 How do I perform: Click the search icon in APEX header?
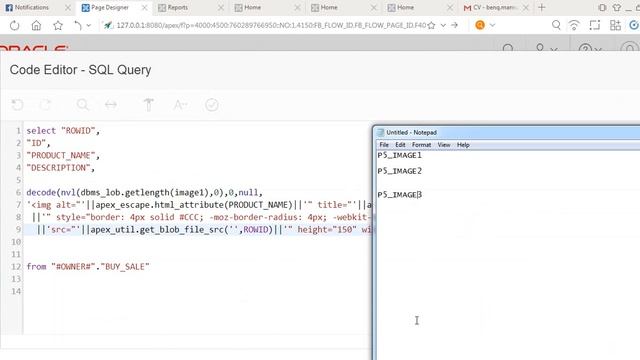pos(508,49)
